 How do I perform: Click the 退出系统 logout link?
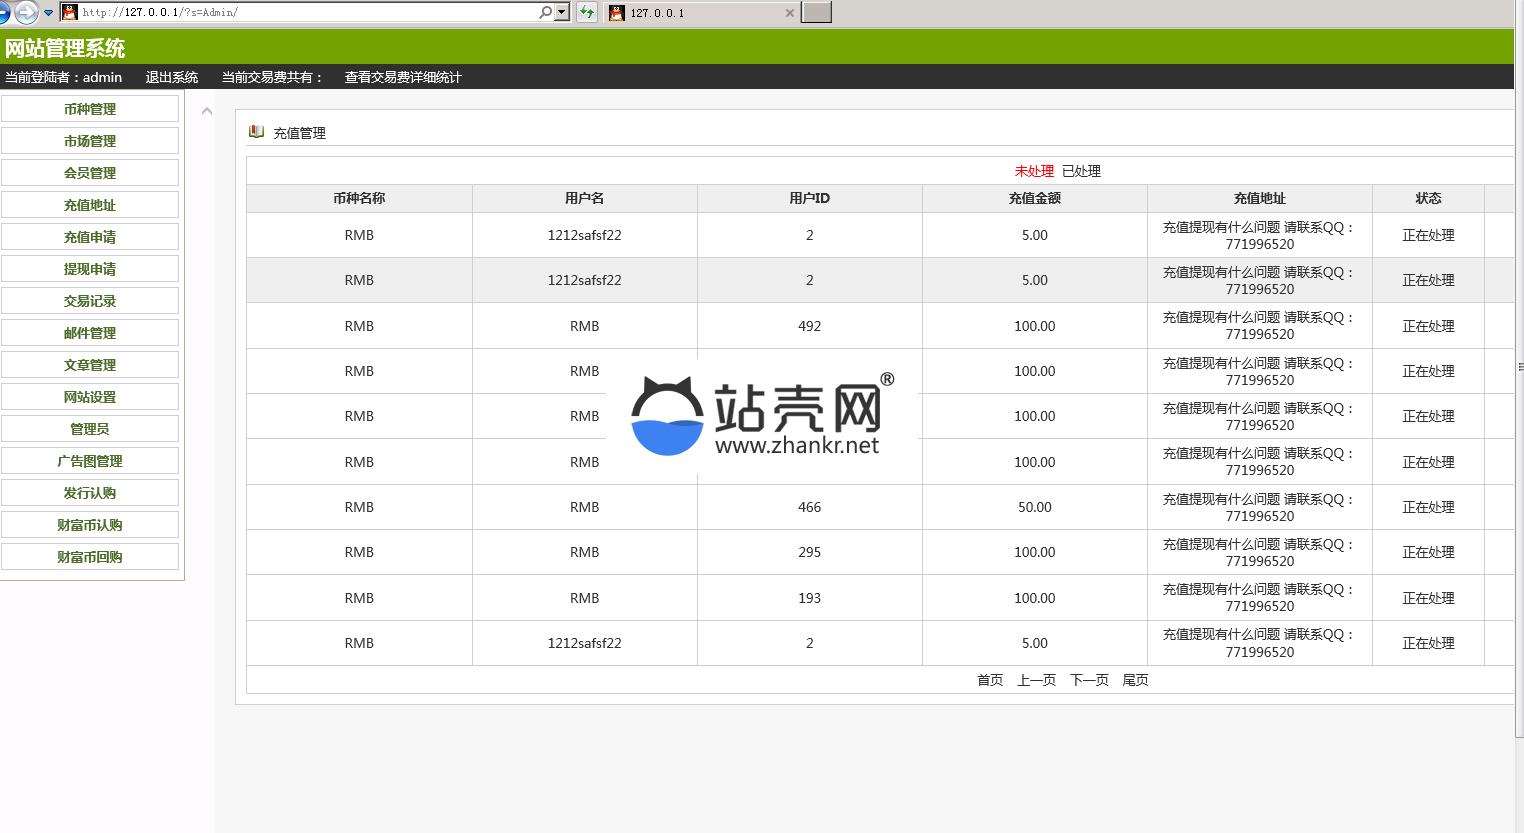(172, 77)
